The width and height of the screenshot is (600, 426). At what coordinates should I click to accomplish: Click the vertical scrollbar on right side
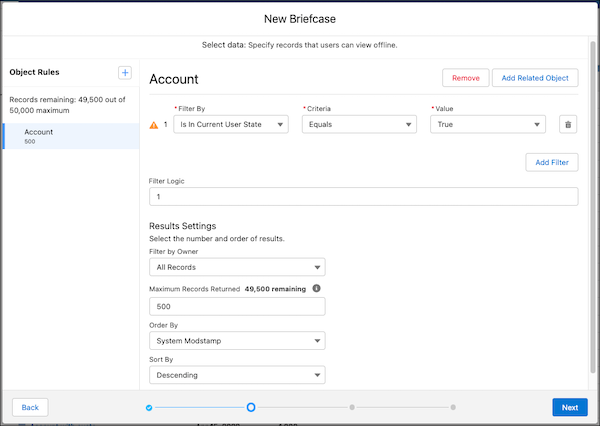[593, 207]
